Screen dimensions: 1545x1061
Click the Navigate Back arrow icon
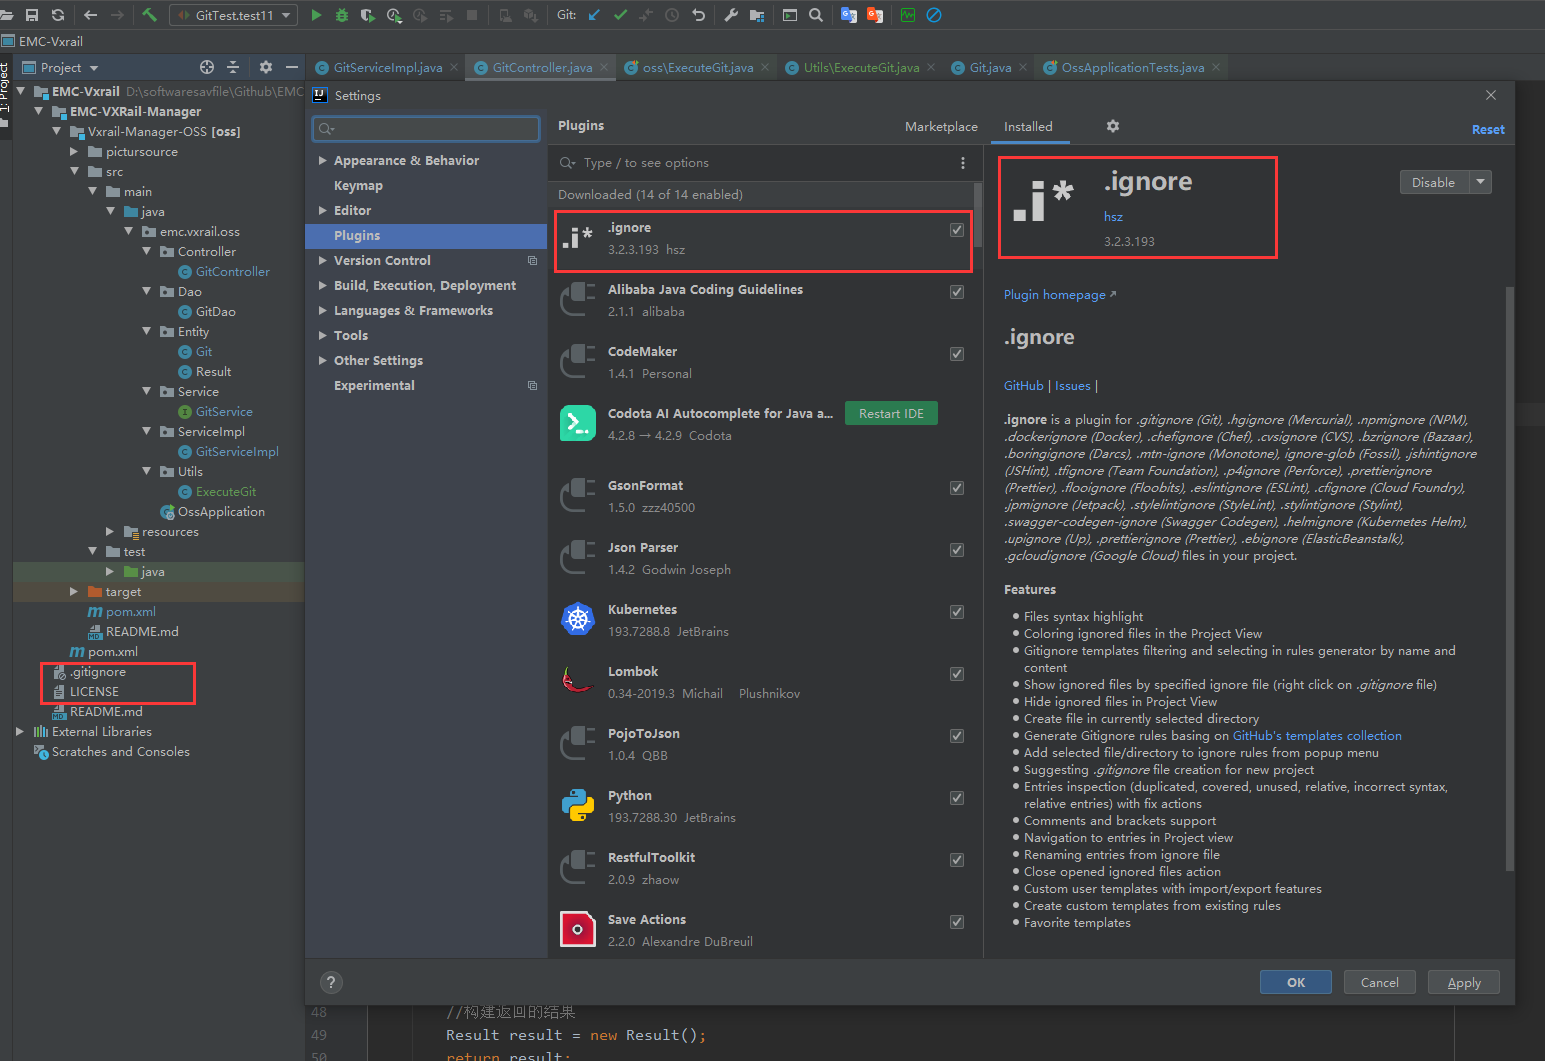click(91, 15)
